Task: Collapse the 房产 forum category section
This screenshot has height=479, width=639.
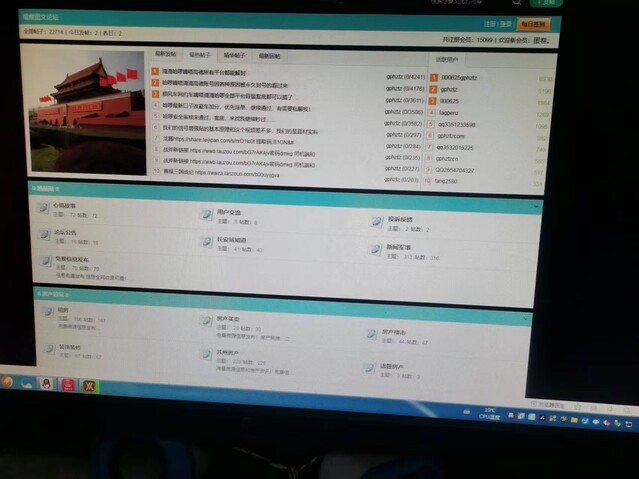Action: [525, 319]
